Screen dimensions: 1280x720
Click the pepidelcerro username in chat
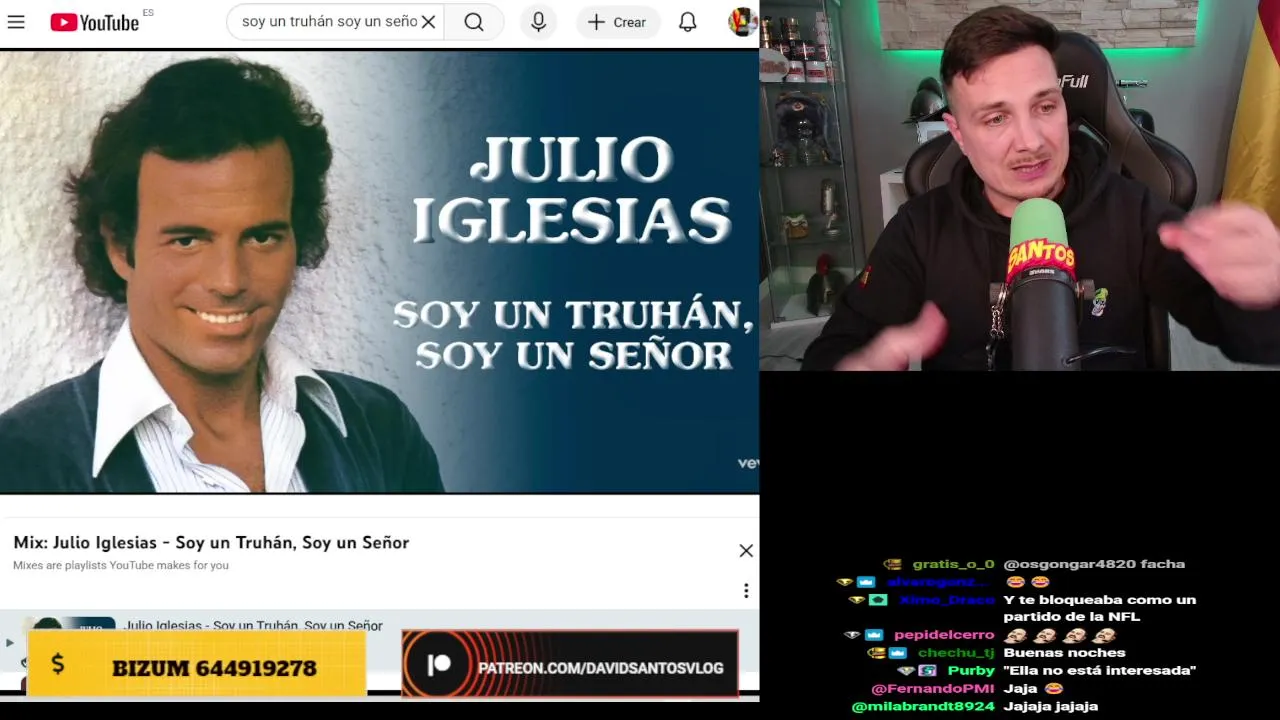(x=944, y=635)
